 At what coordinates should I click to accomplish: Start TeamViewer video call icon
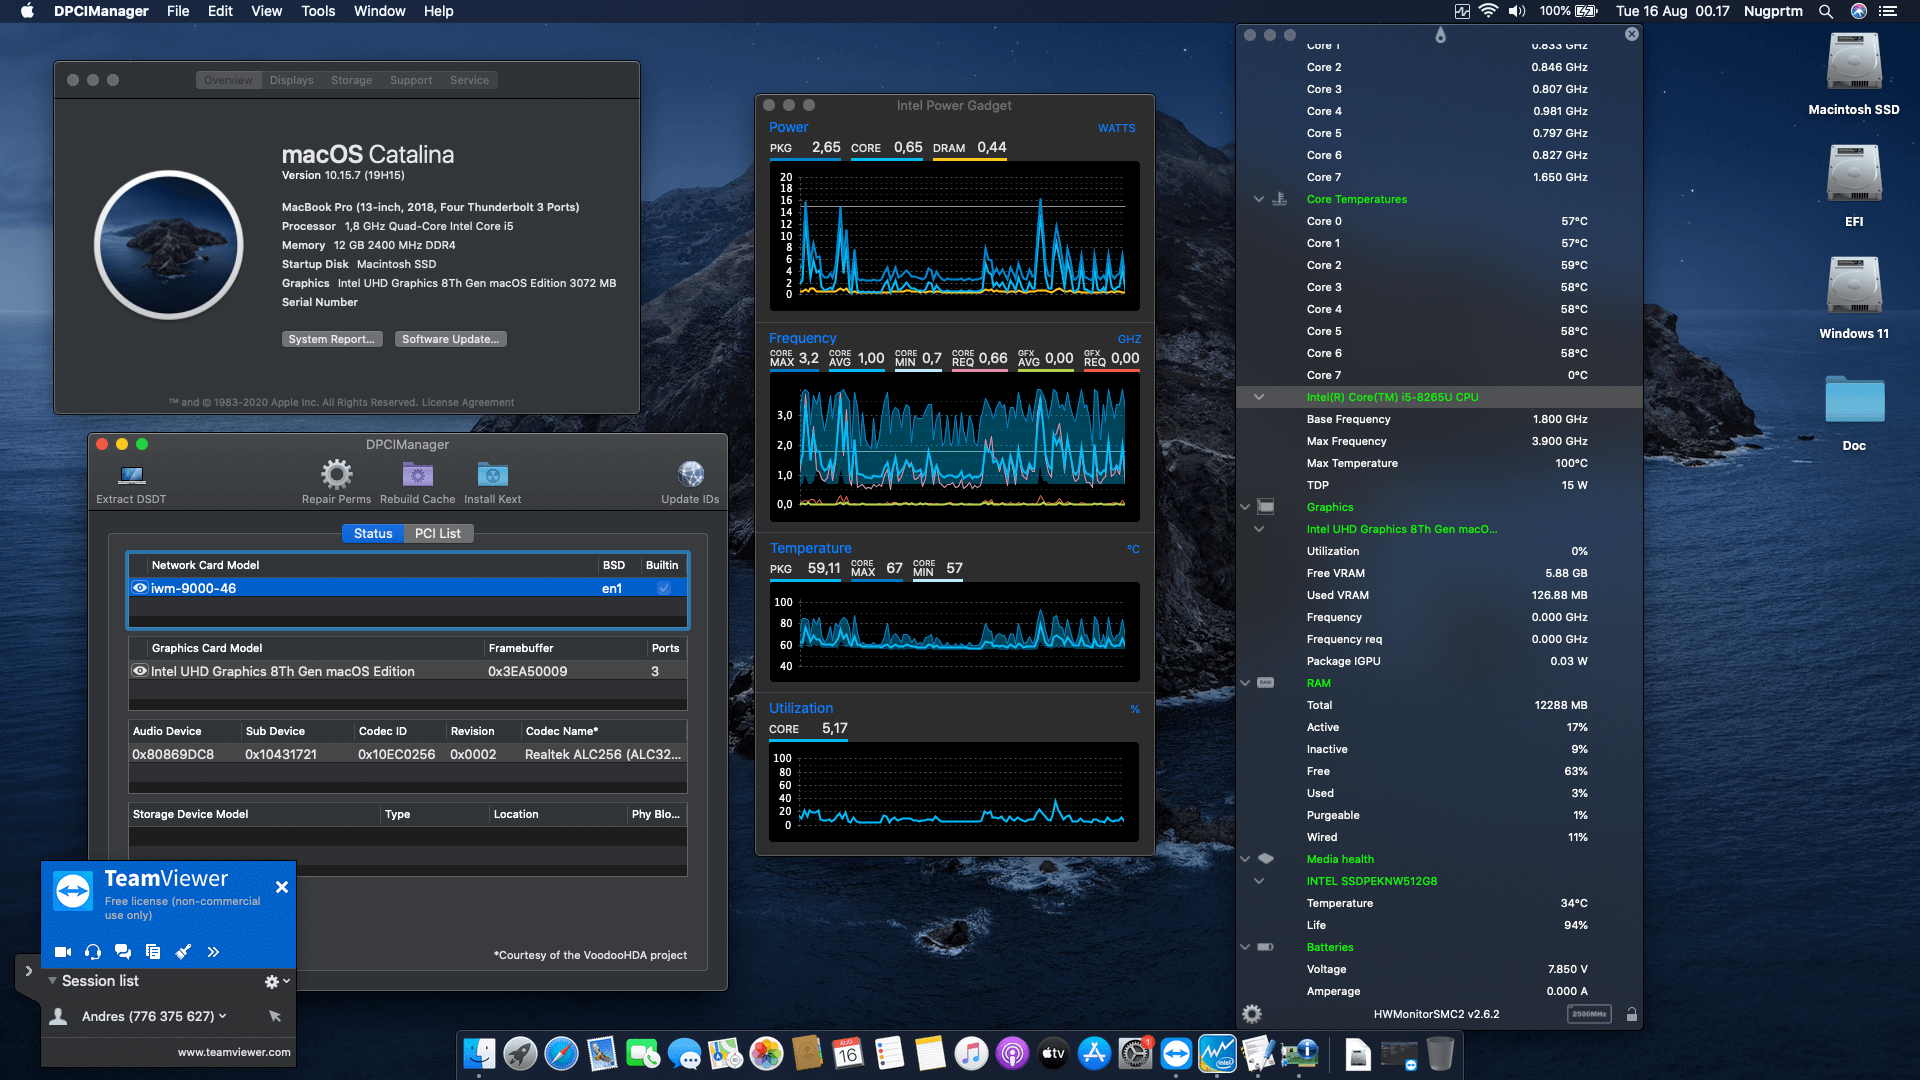pyautogui.click(x=62, y=952)
